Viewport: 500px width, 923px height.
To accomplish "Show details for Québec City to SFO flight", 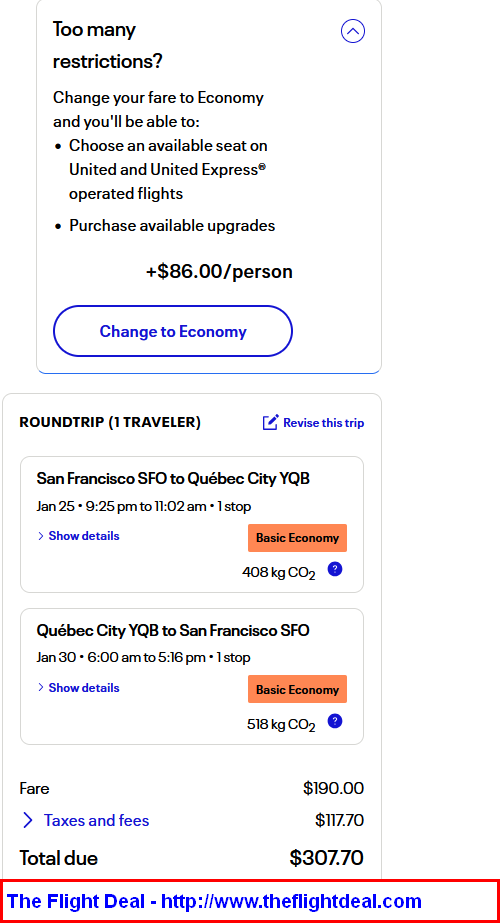I will (x=84, y=688).
